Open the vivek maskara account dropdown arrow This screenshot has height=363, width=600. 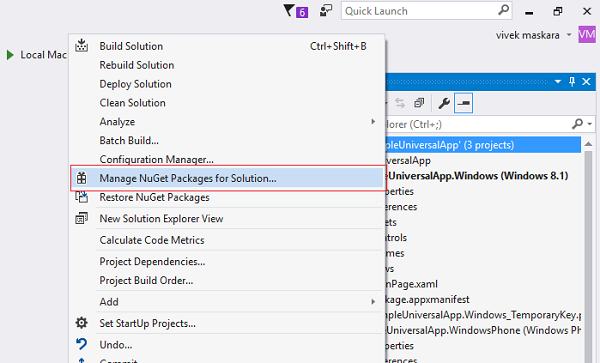(569, 35)
